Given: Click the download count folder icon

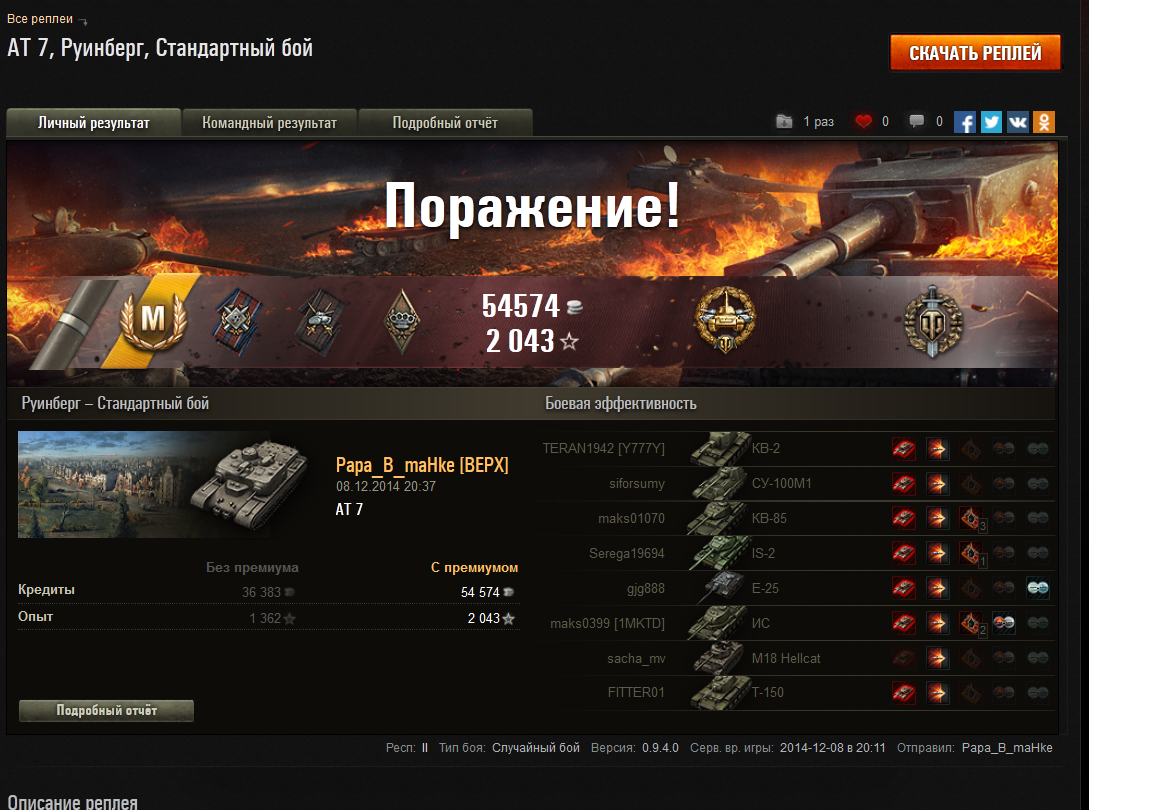Looking at the screenshot, I should [x=784, y=121].
